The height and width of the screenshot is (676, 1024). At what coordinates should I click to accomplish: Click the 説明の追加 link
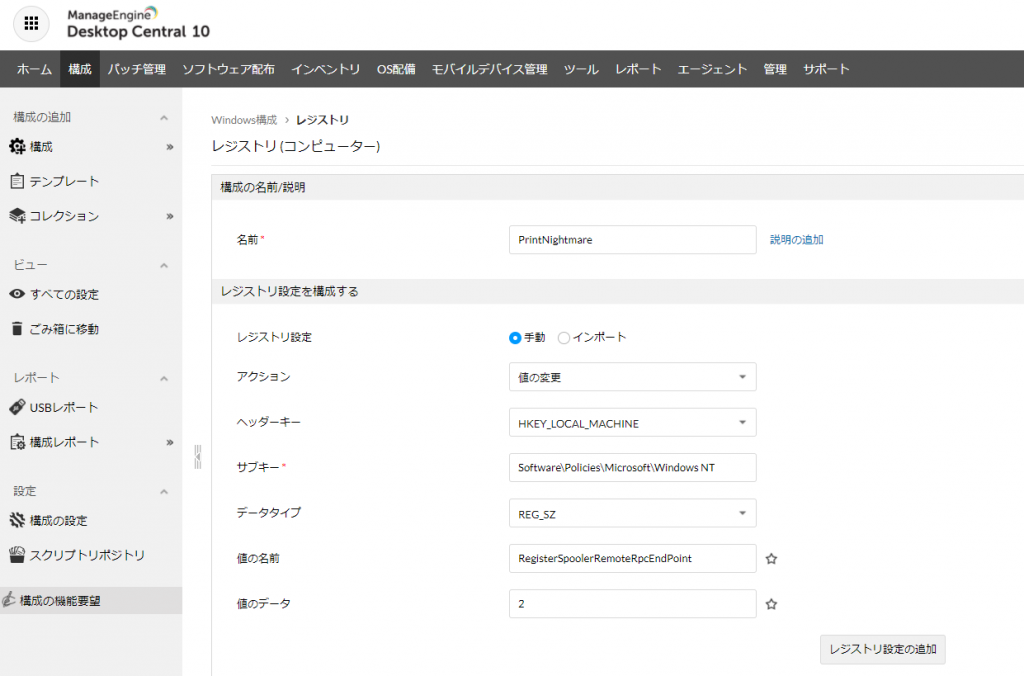coord(797,240)
